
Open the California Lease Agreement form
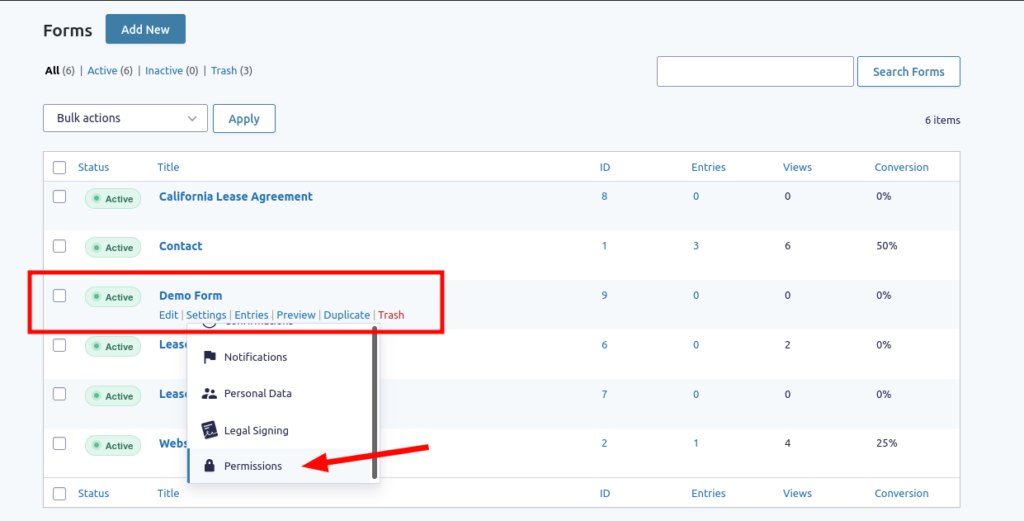click(236, 197)
